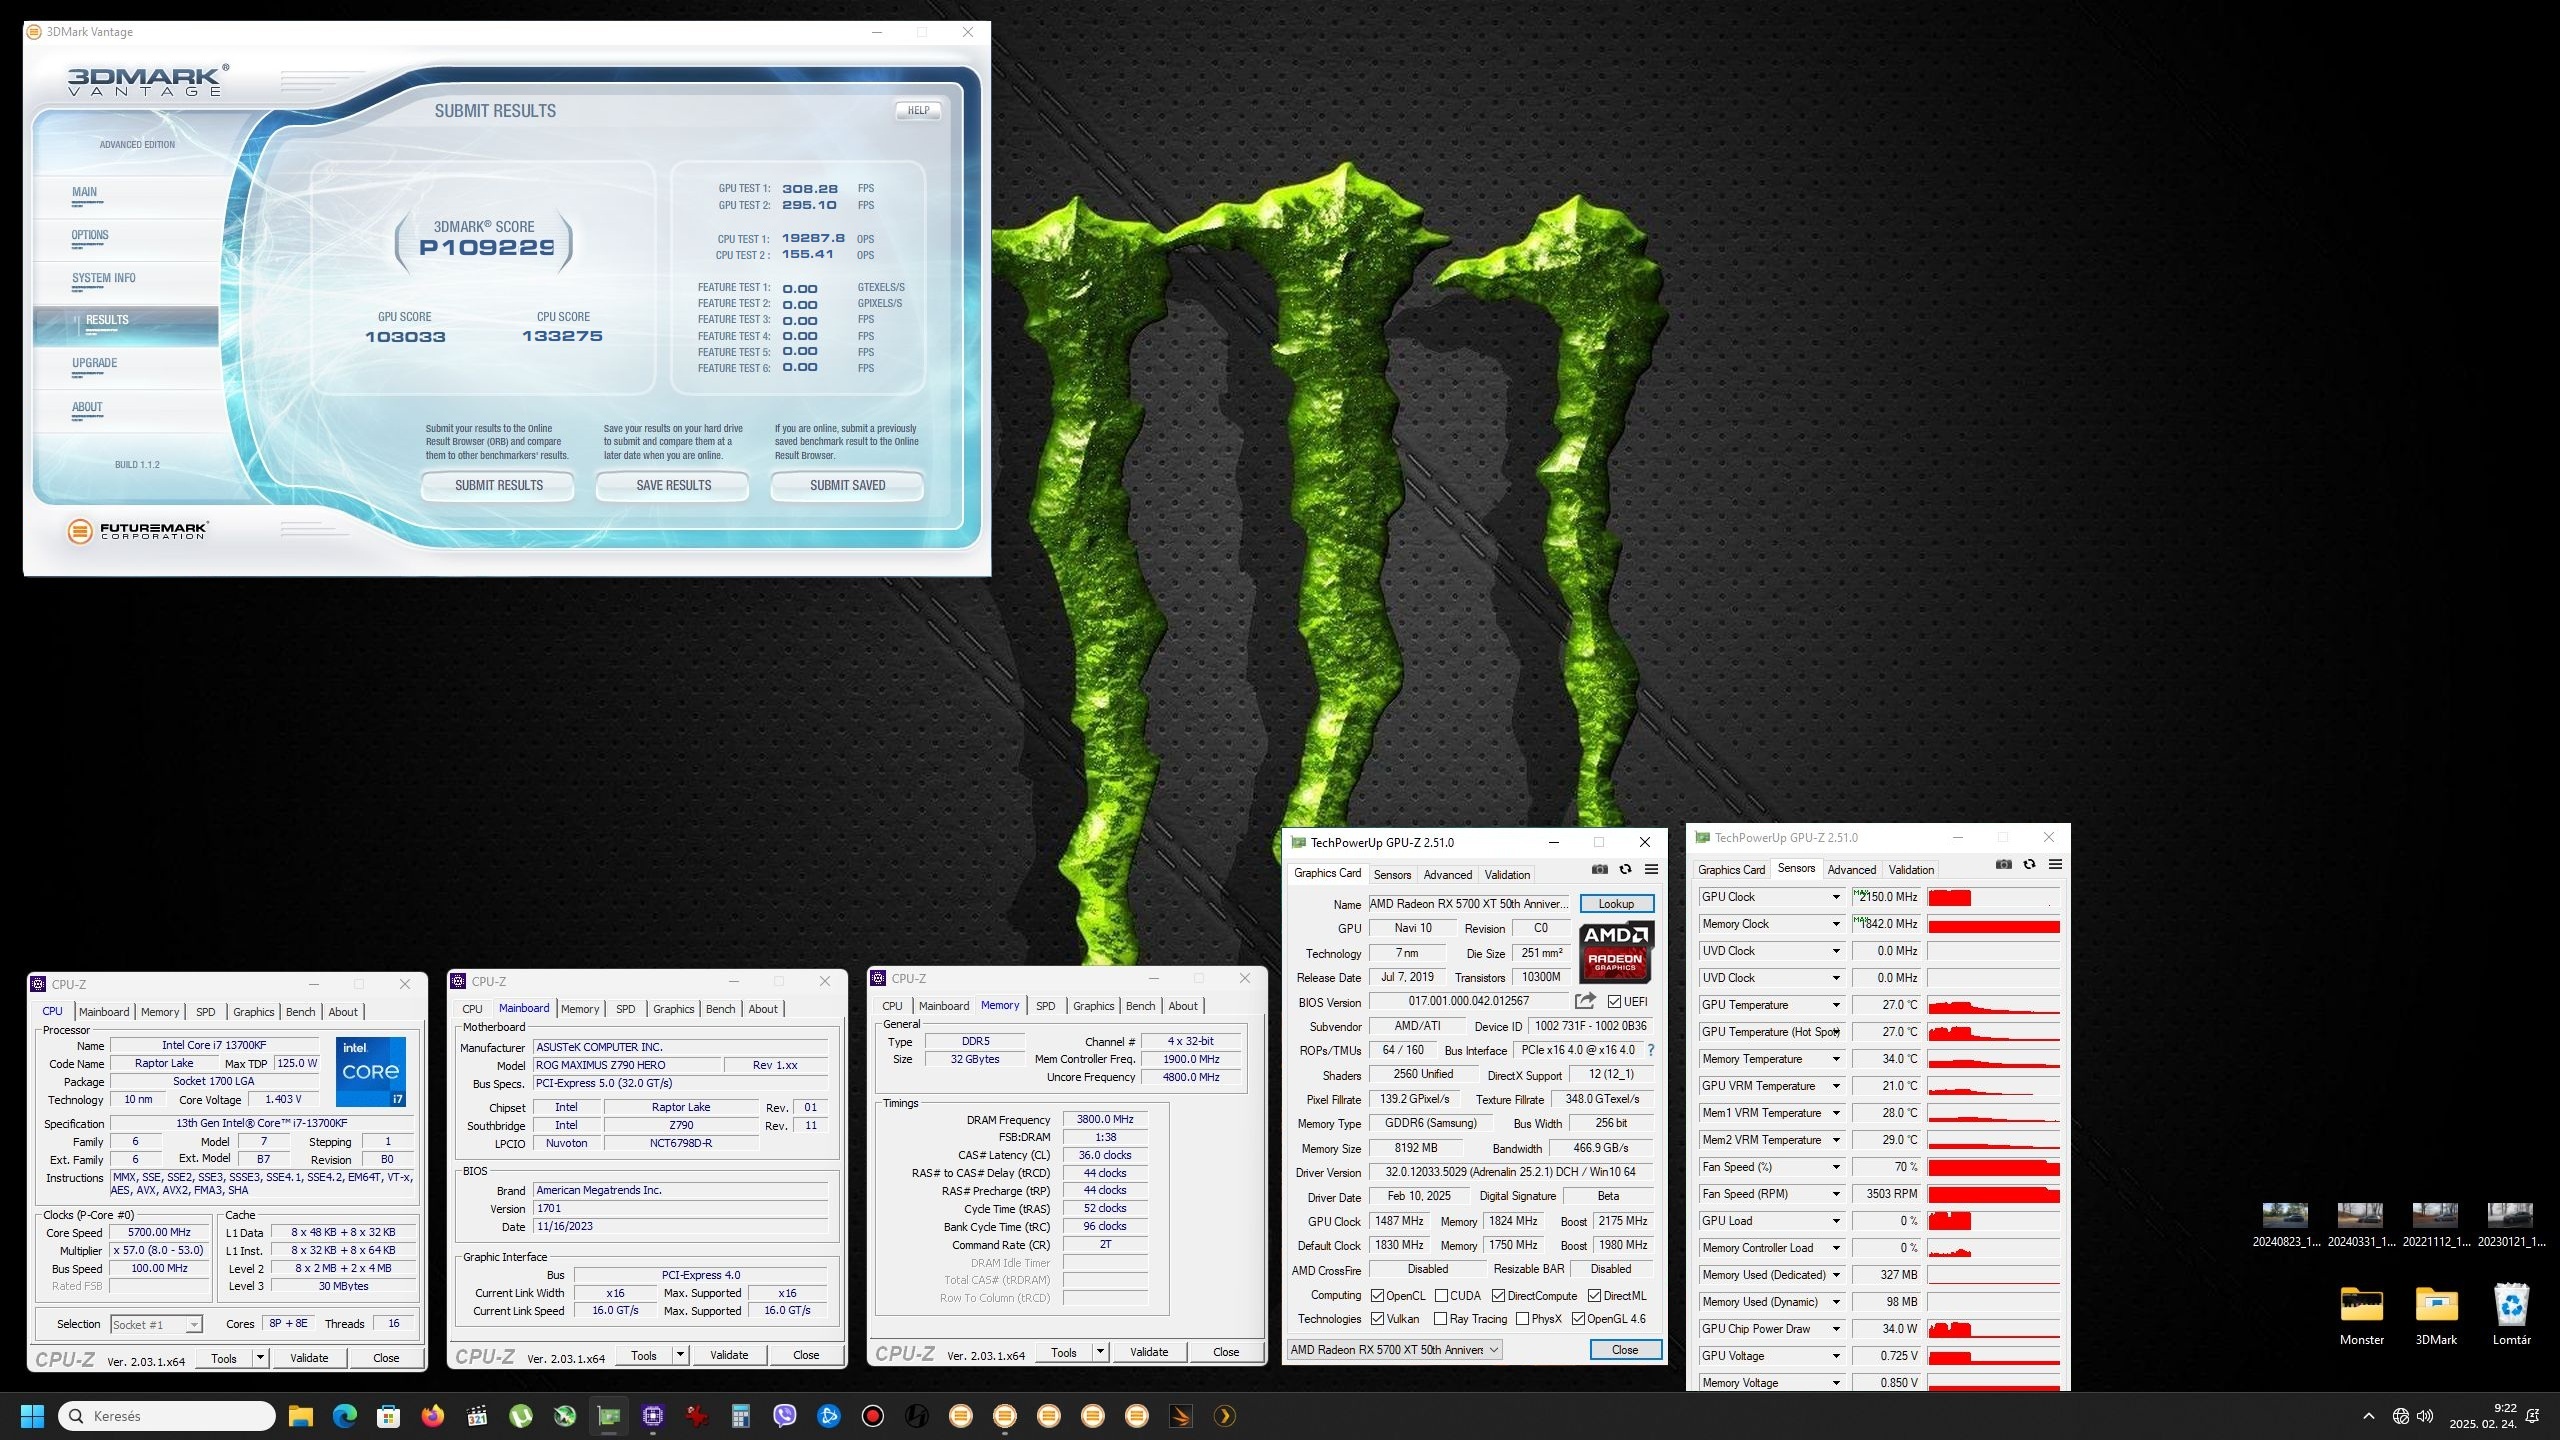Click the GPU-Z screenshot camera icon
2560x1440 pixels.
tap(1600, 869)
